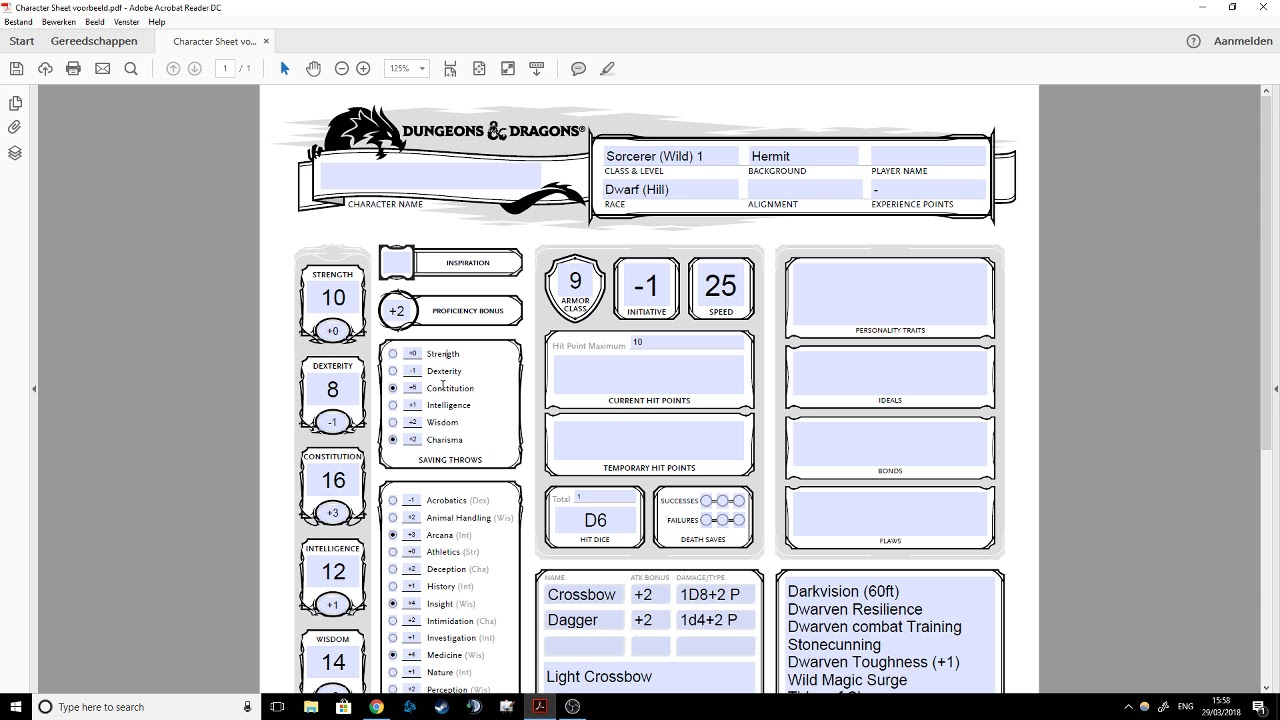1280x720 pixels.
Task: Add a comment with speech bubble icon
Action: pyautogui.click(x=578, y=68)
